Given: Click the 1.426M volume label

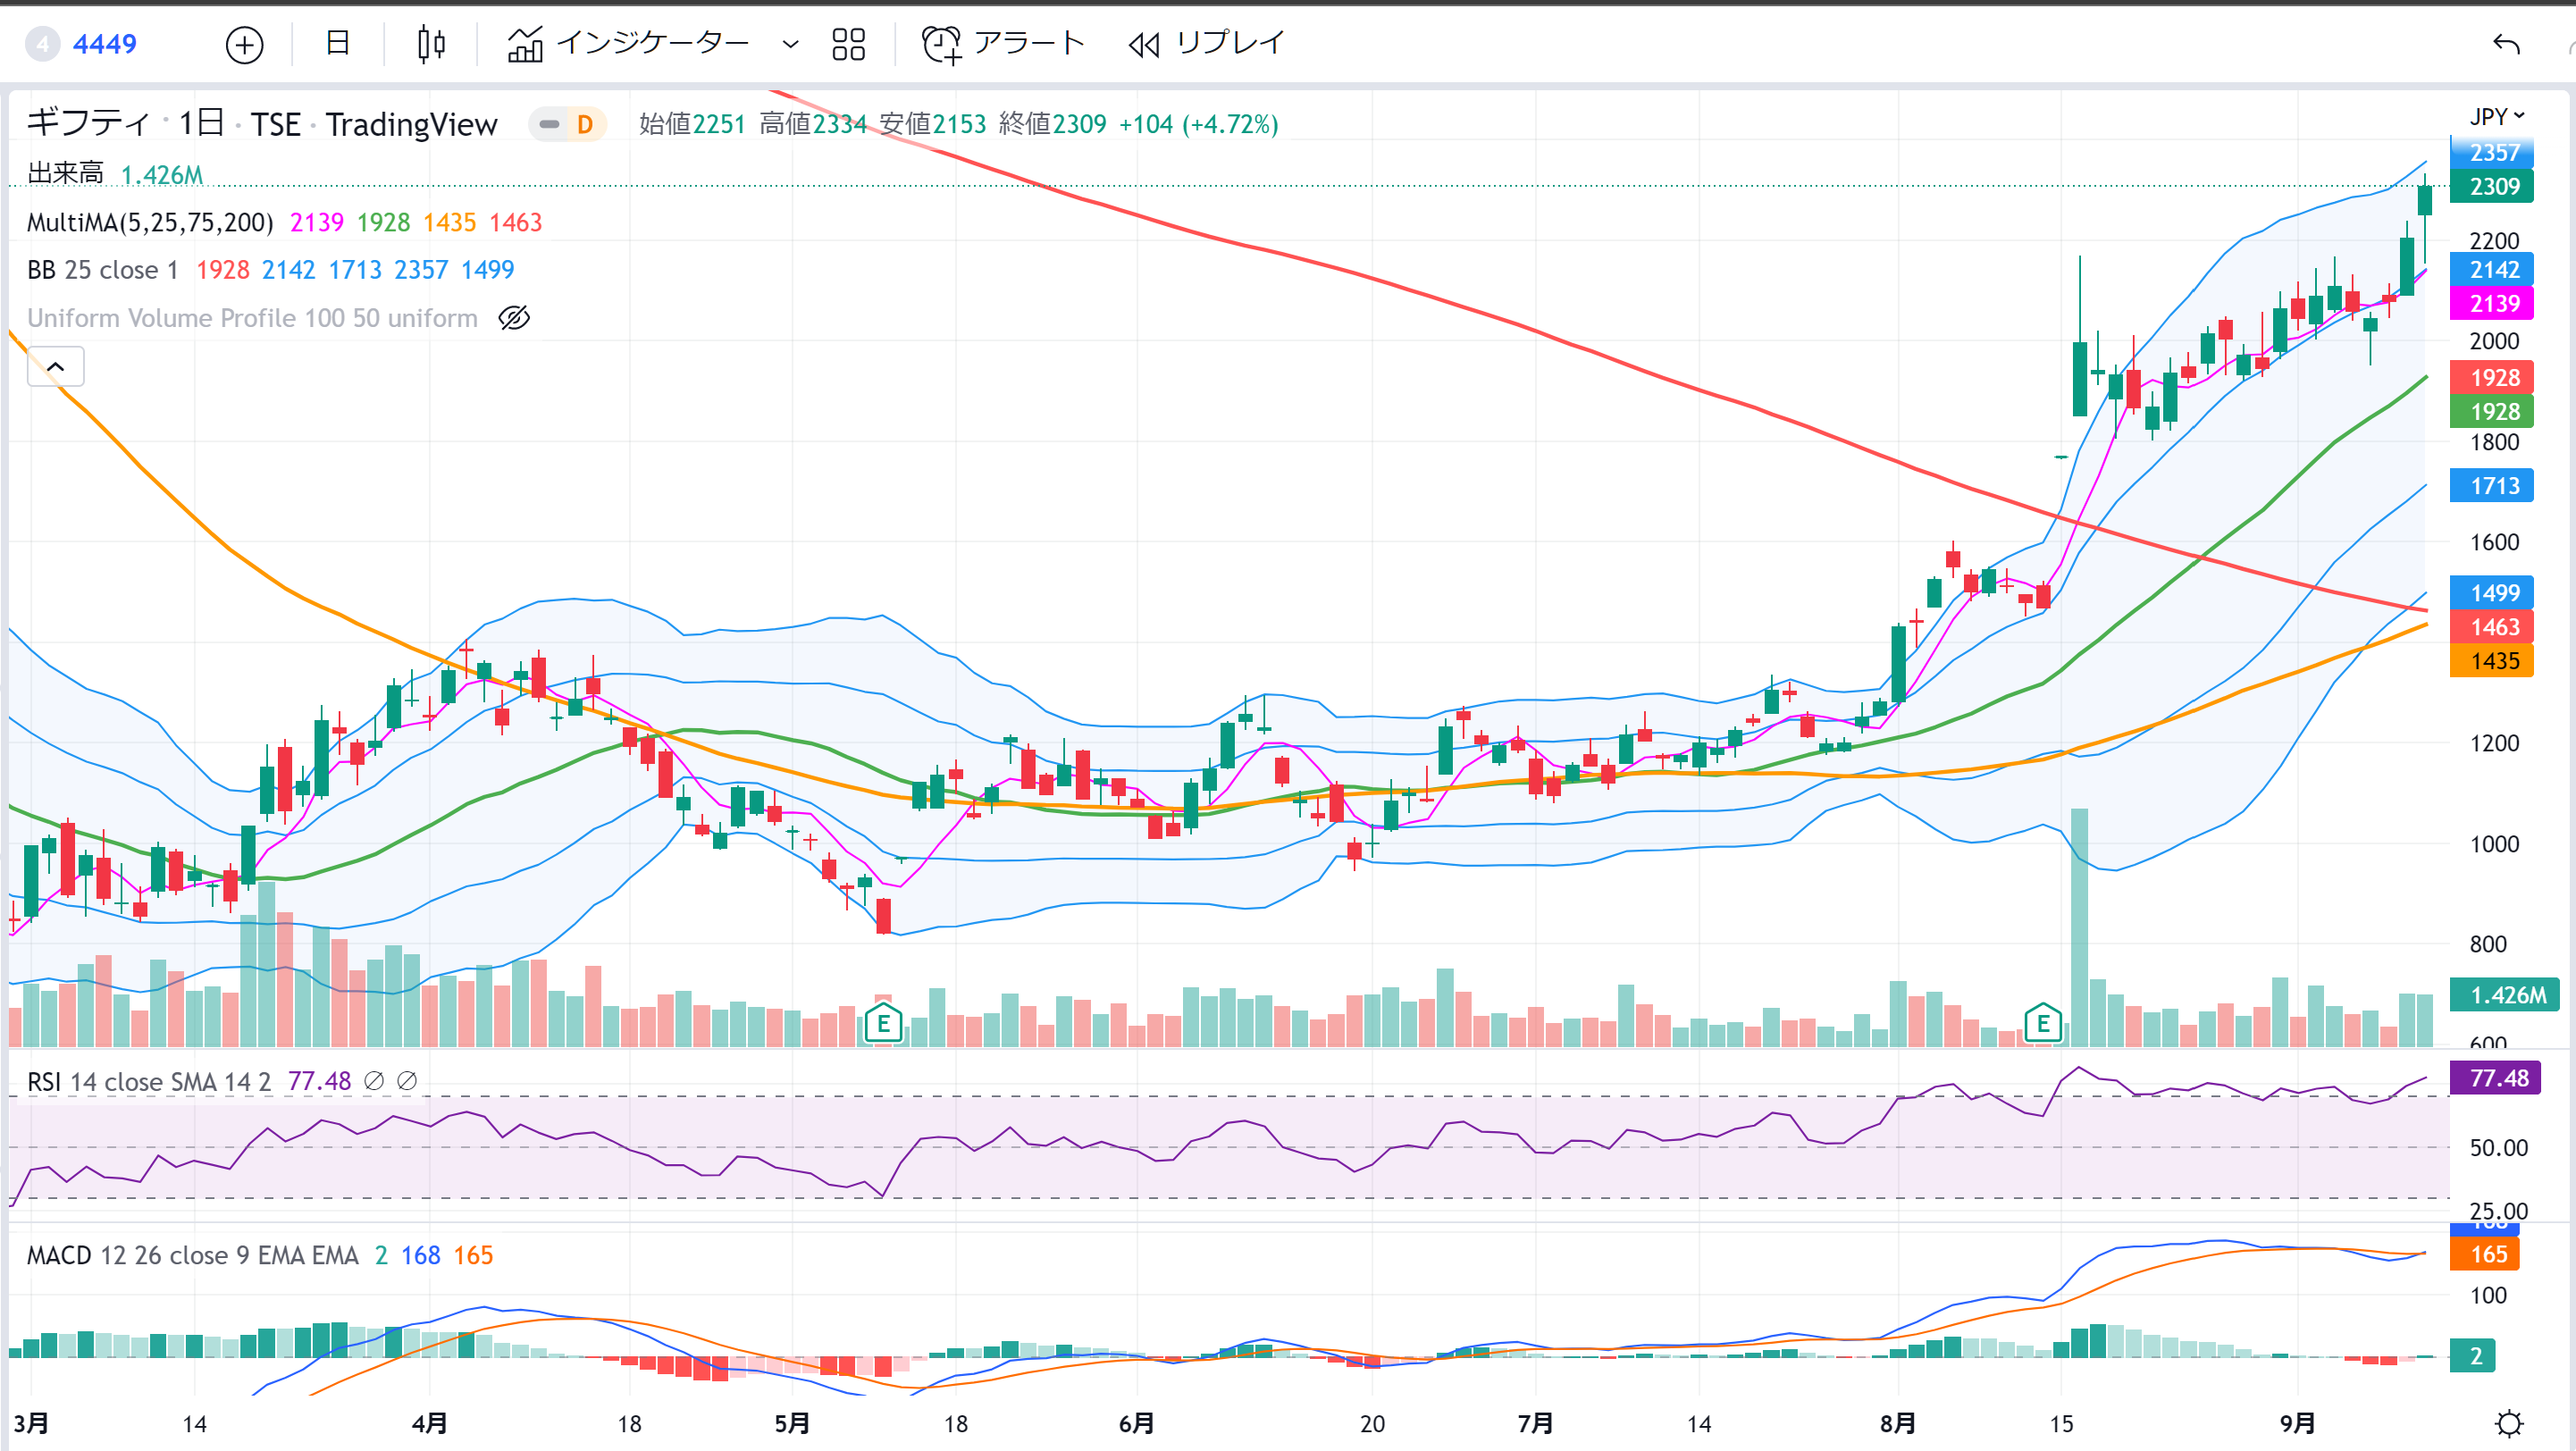Looking at the screenshot, I should tap(2505, 995).
